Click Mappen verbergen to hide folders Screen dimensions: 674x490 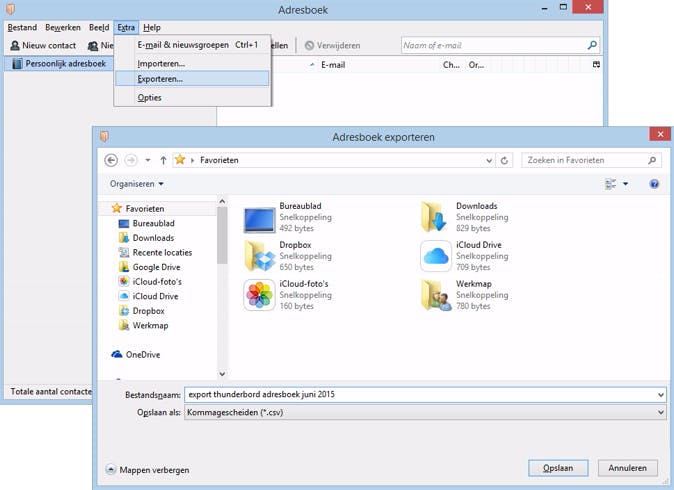(148, 470)
